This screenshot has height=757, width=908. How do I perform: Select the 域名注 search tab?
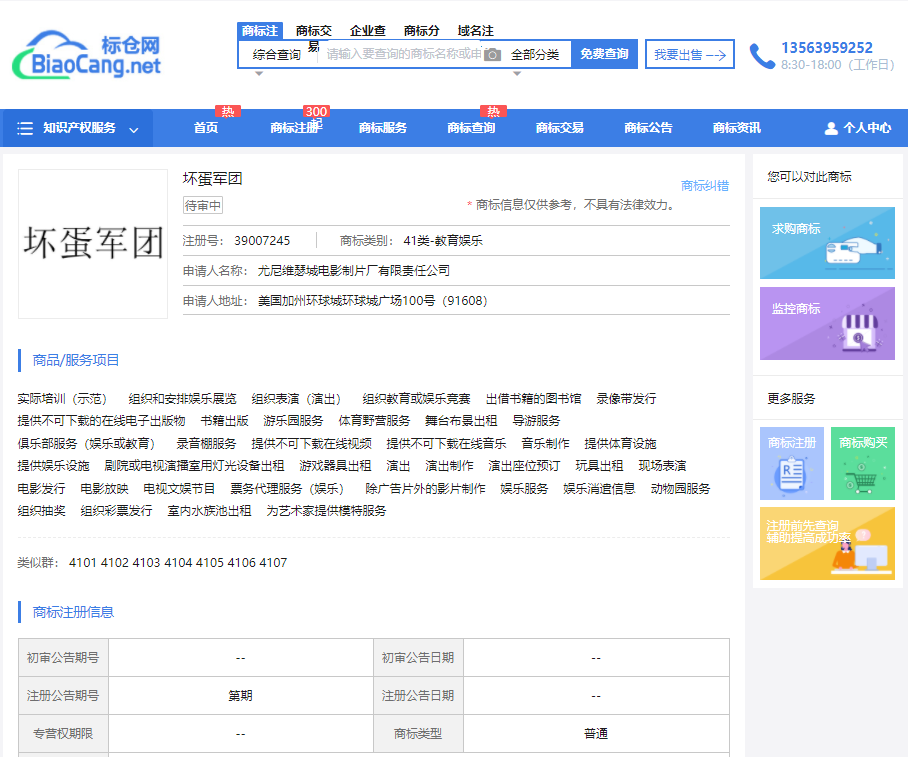click(x=475, y=31)
